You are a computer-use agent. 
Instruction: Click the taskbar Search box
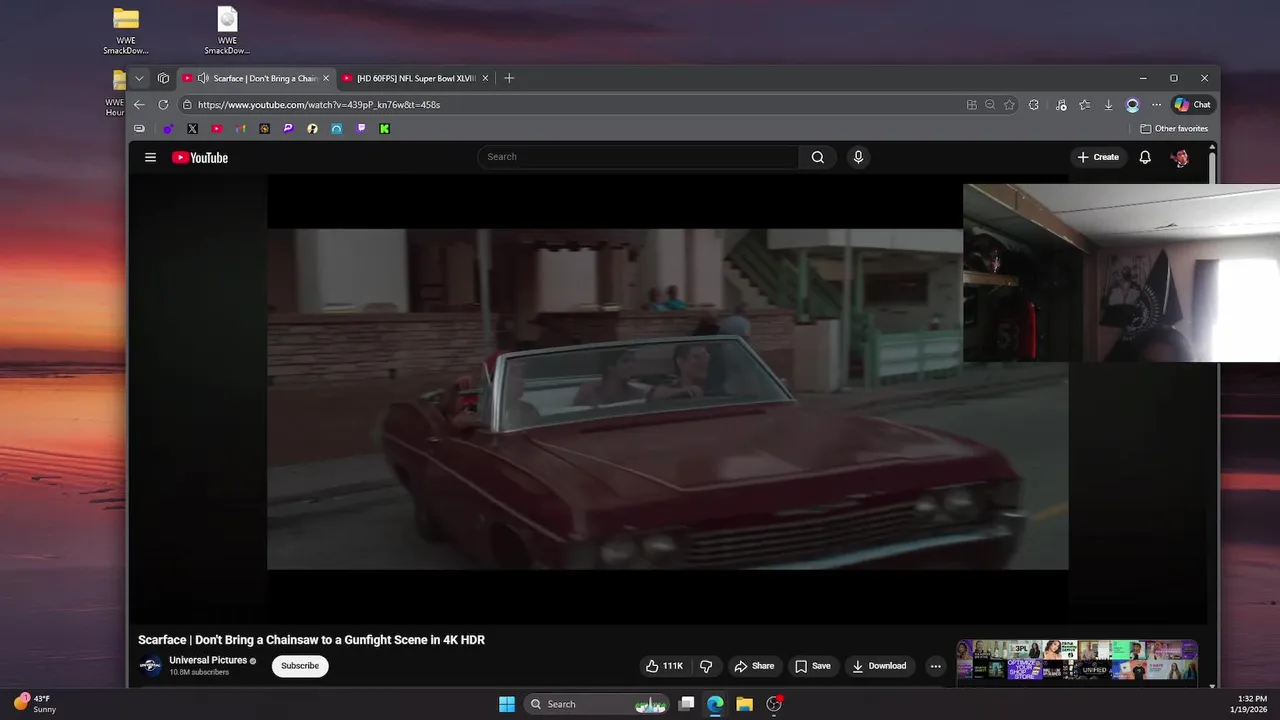[x=596, y=704]
